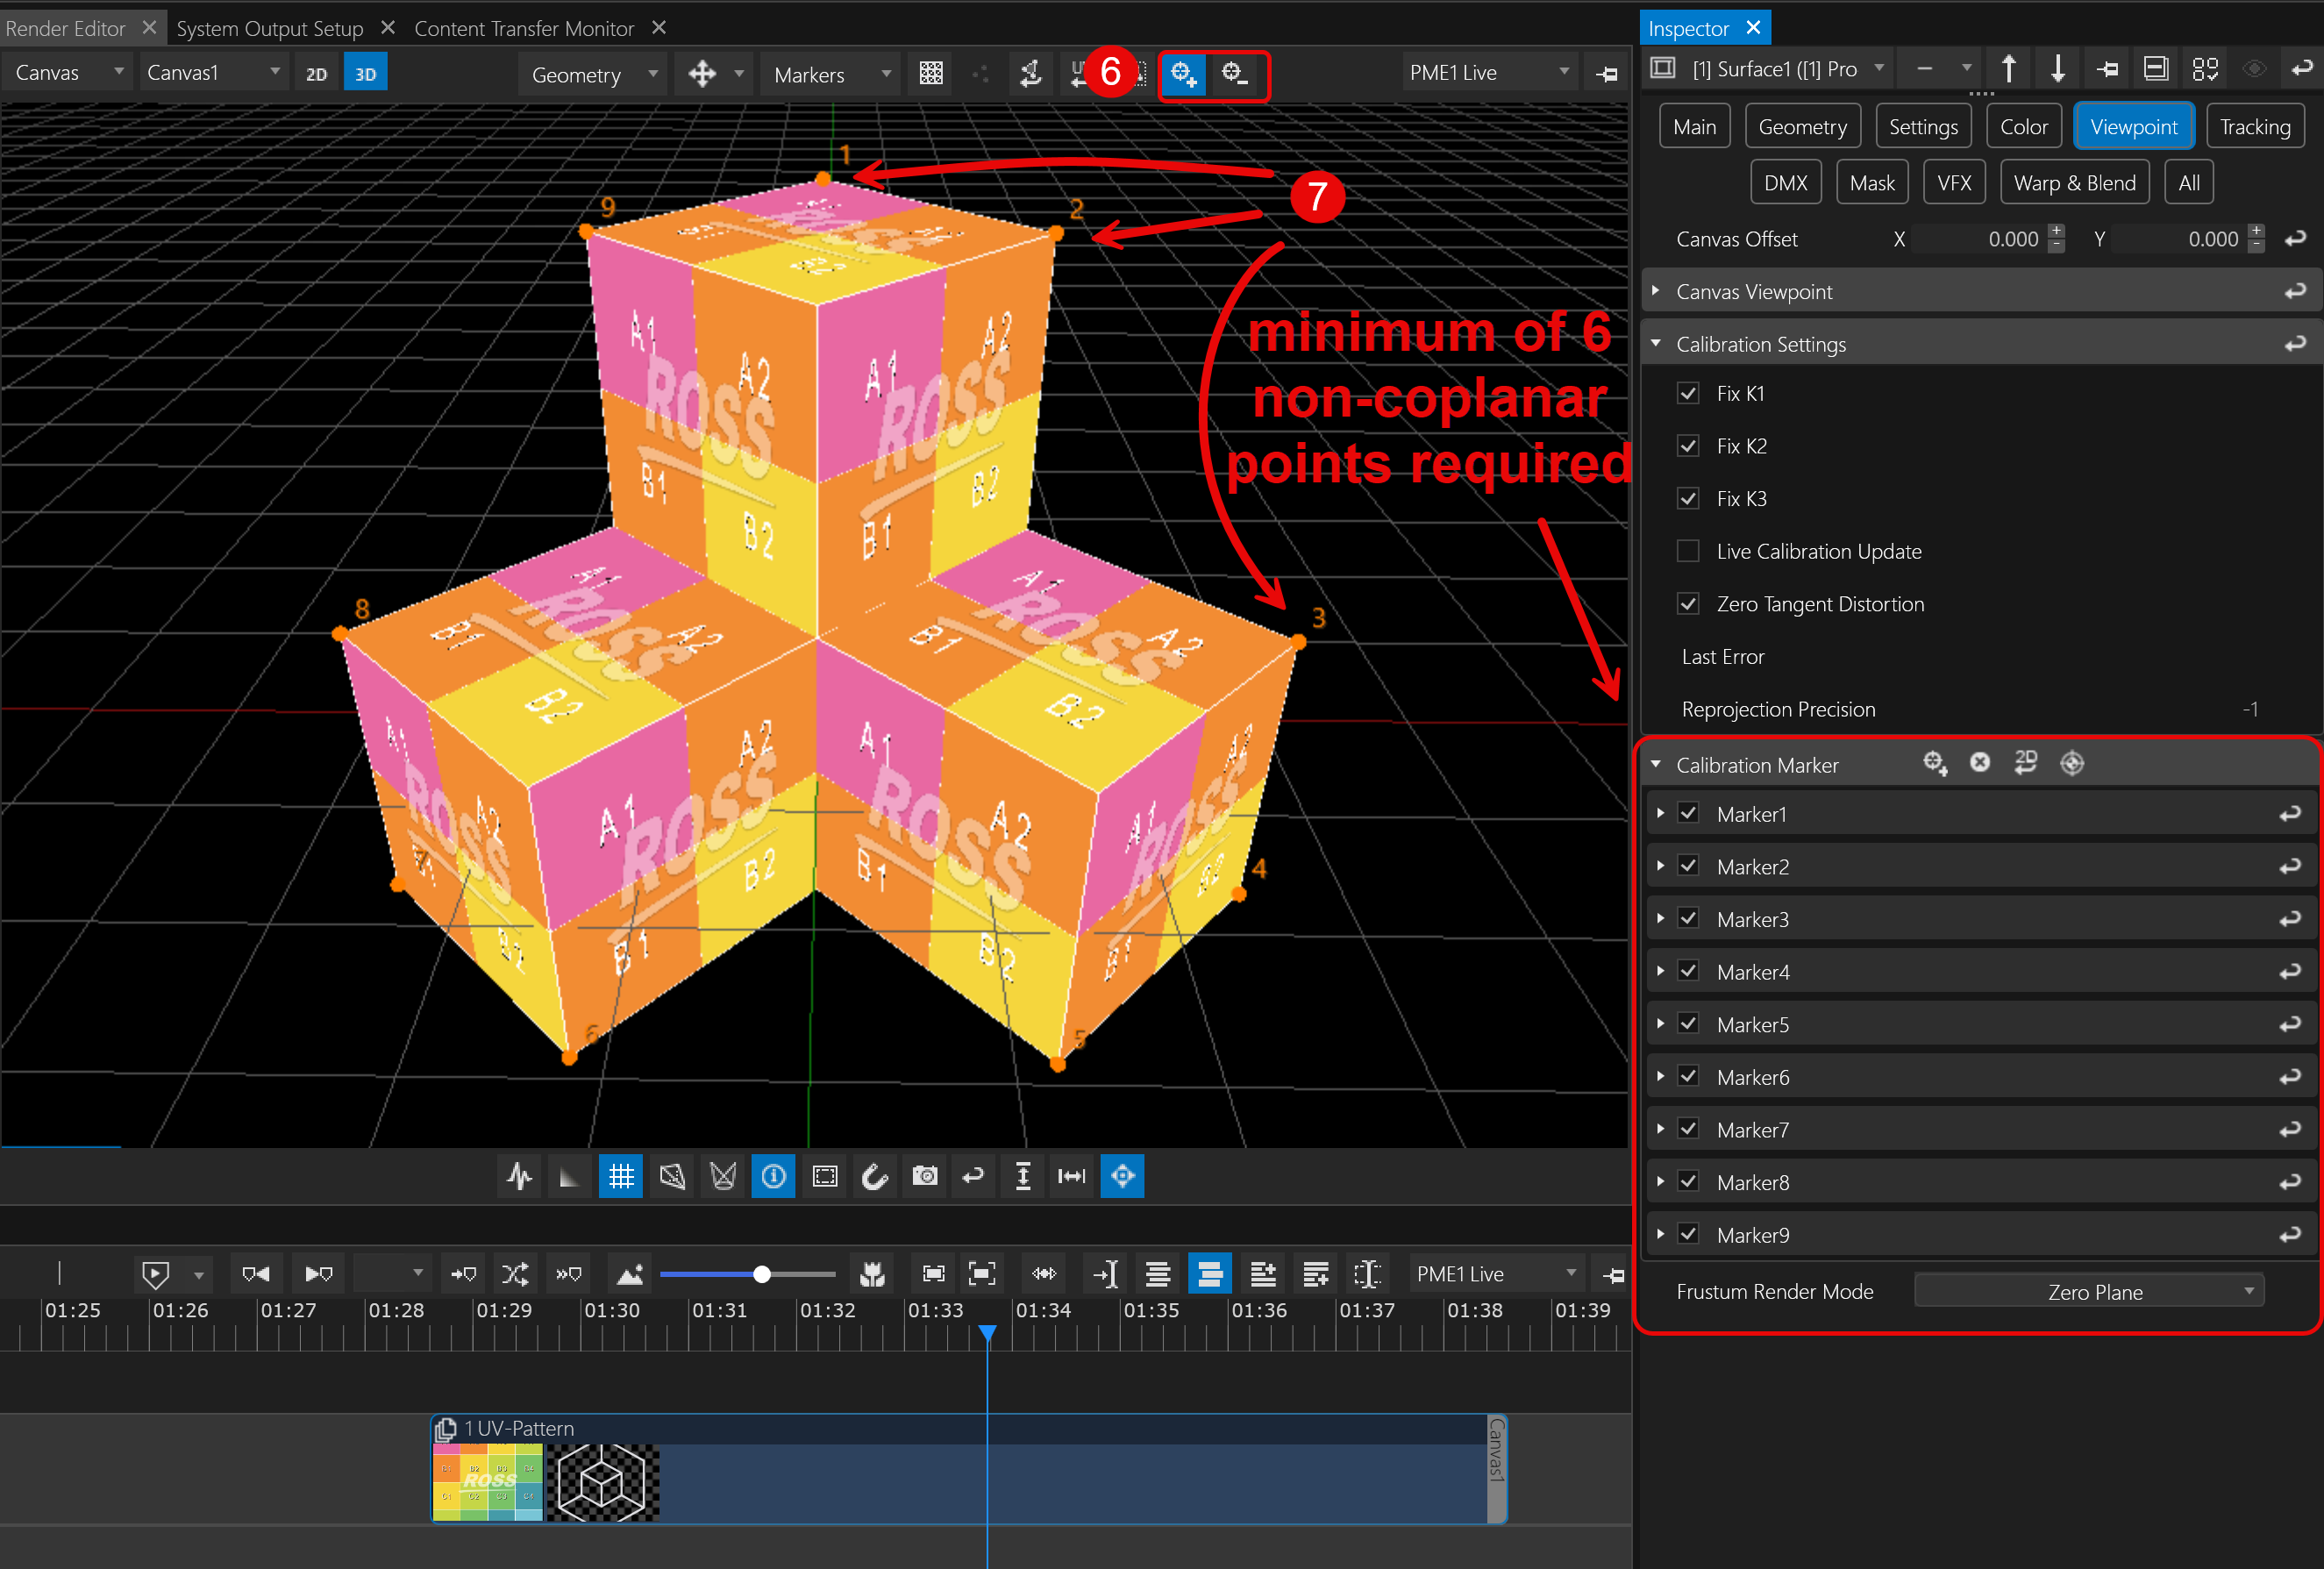Open the Frustum Render Mode Zero Plane dropdown
Screen dimensions: 2324x1569
pos(2088,1291)
